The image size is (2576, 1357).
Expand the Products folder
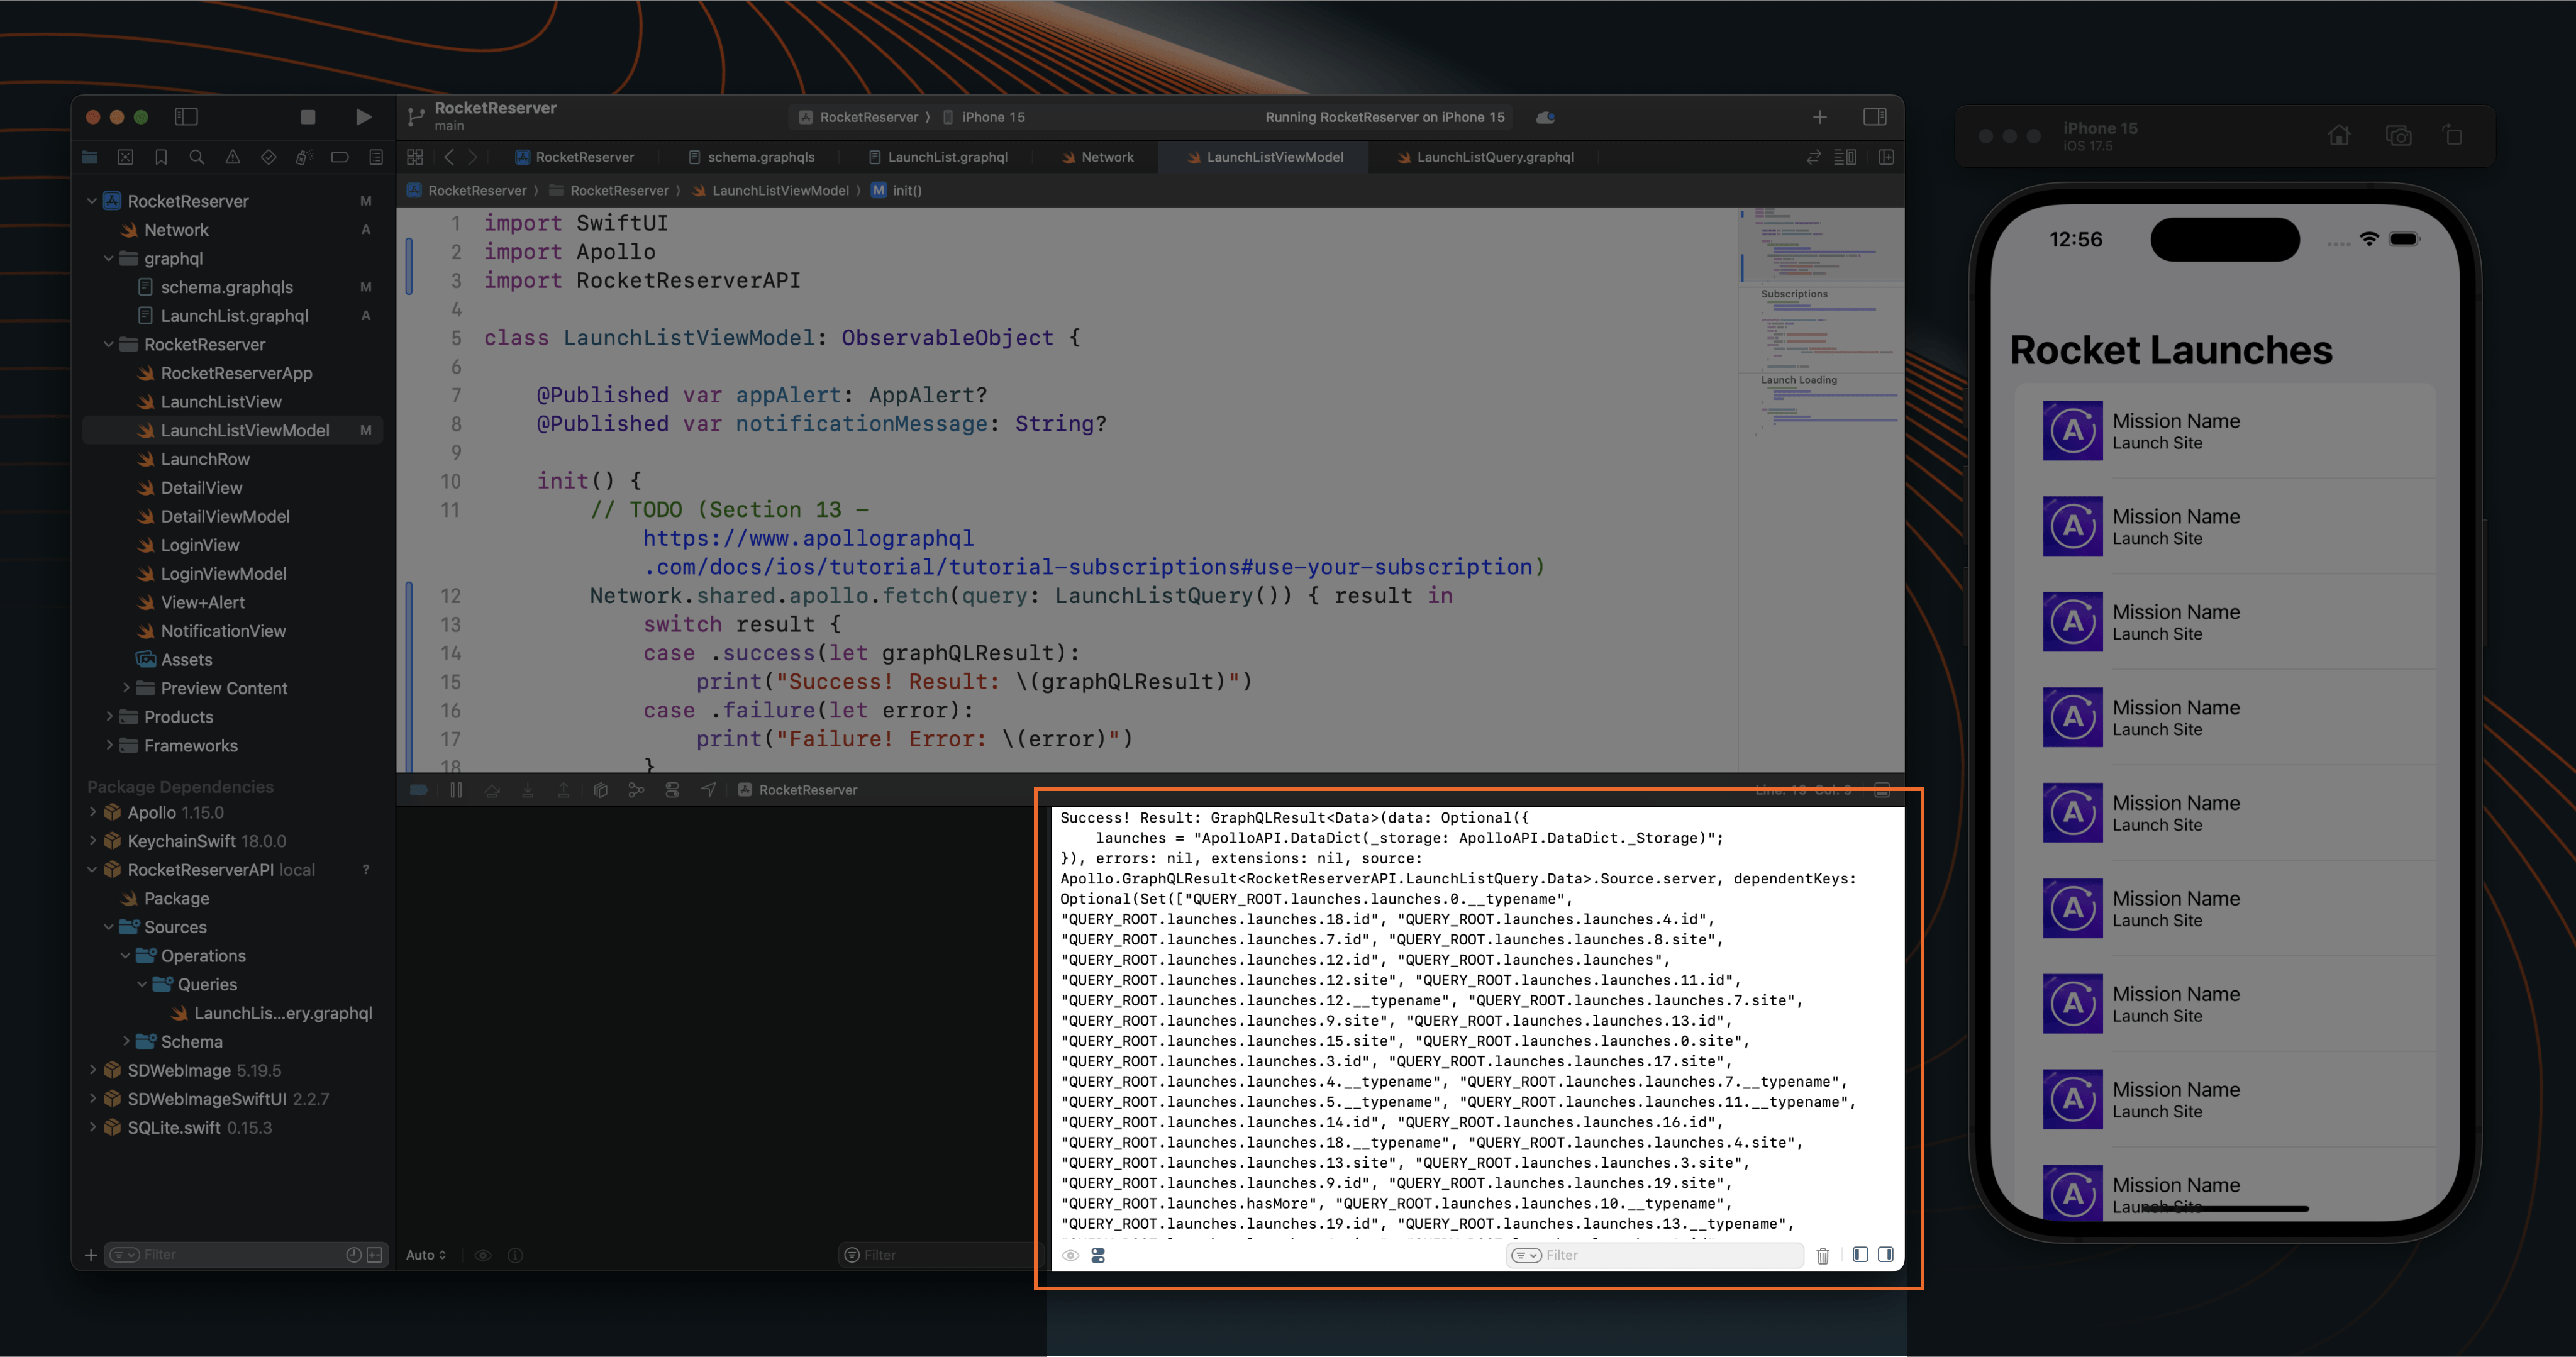tap(109, 717)
